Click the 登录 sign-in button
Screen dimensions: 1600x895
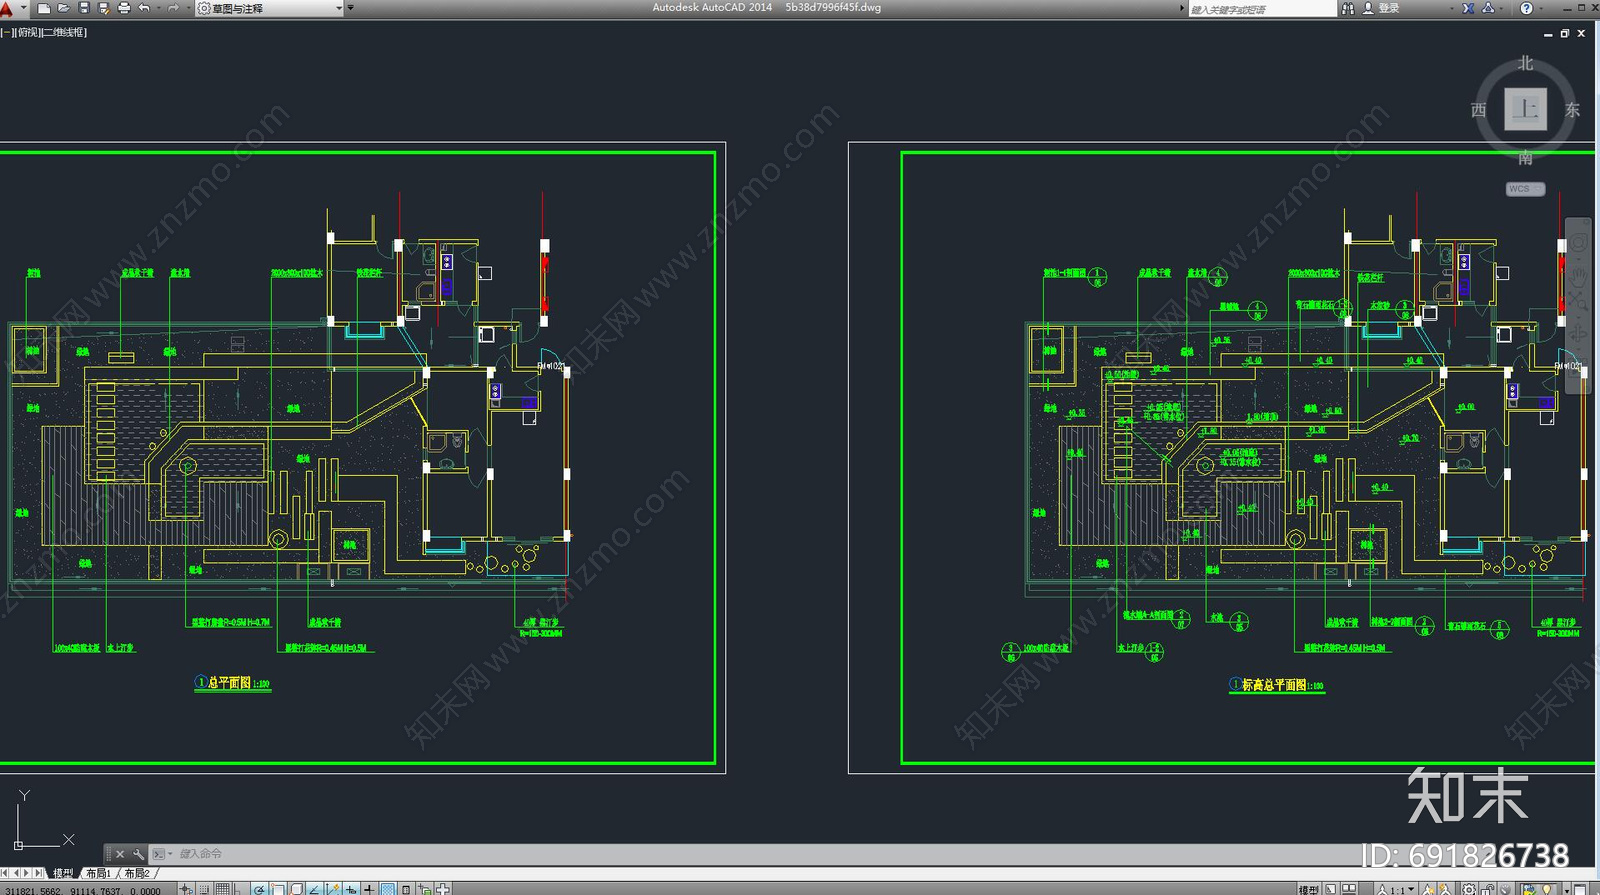[x=1381, y=8]
